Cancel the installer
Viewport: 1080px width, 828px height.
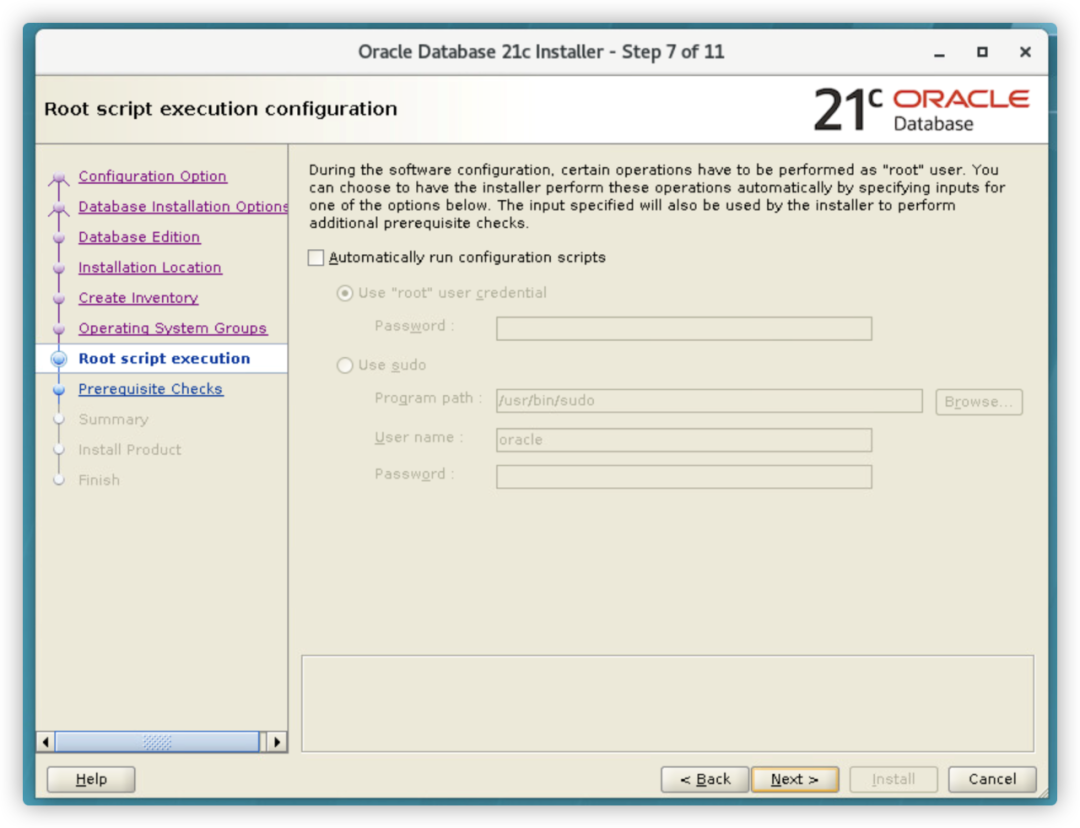[992, 779]
